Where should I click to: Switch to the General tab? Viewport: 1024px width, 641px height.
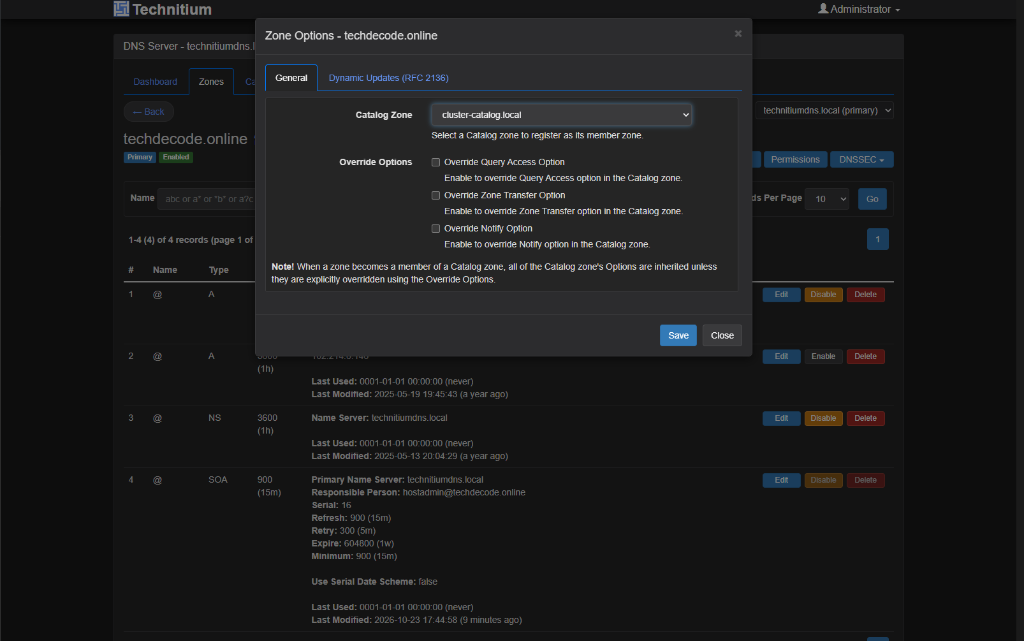coord(291,78)
